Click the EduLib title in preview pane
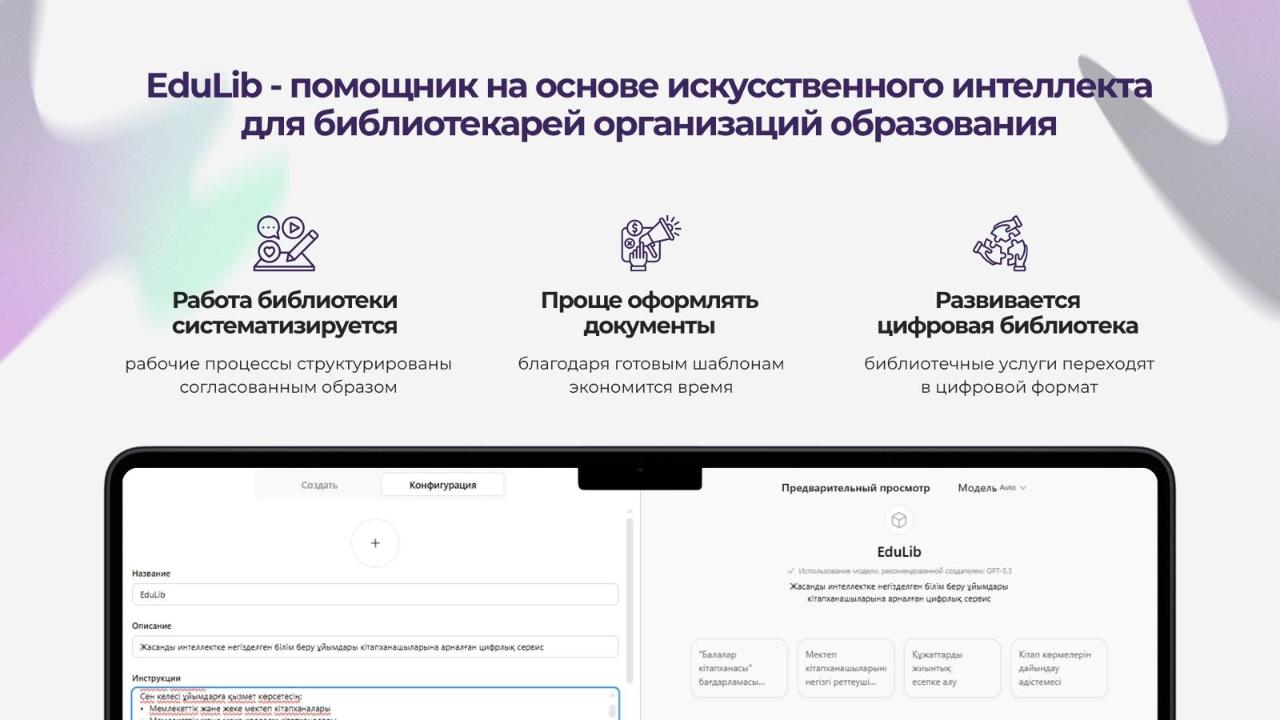 point(898,552)
